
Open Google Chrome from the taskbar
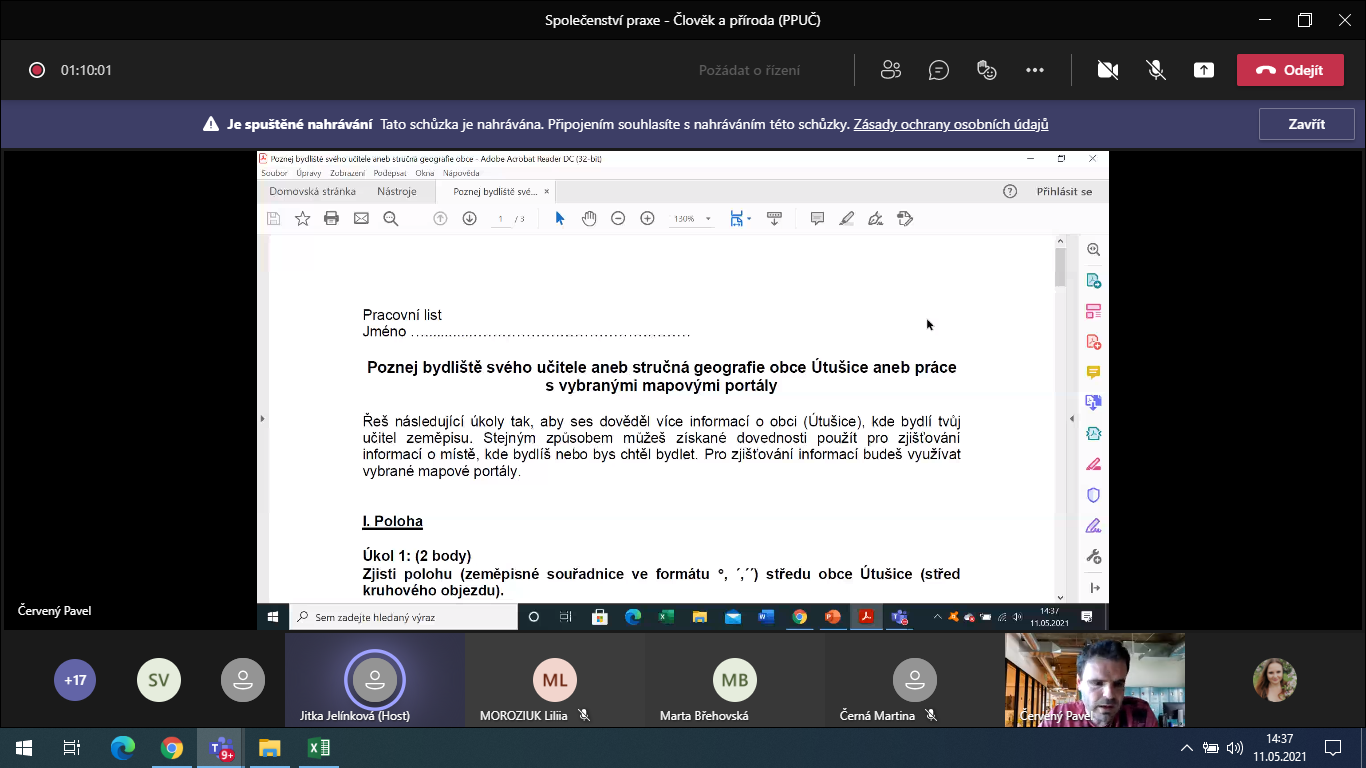point(172,748)
